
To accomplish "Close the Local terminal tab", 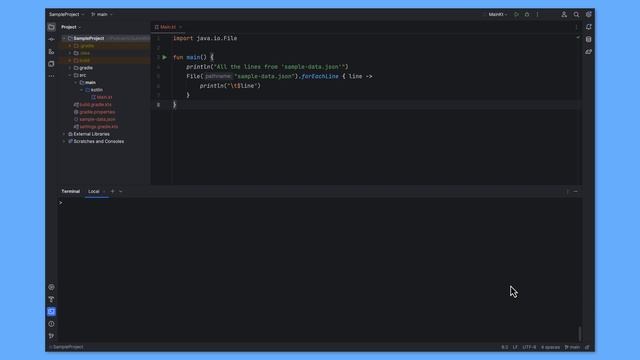I will (104, 191).
